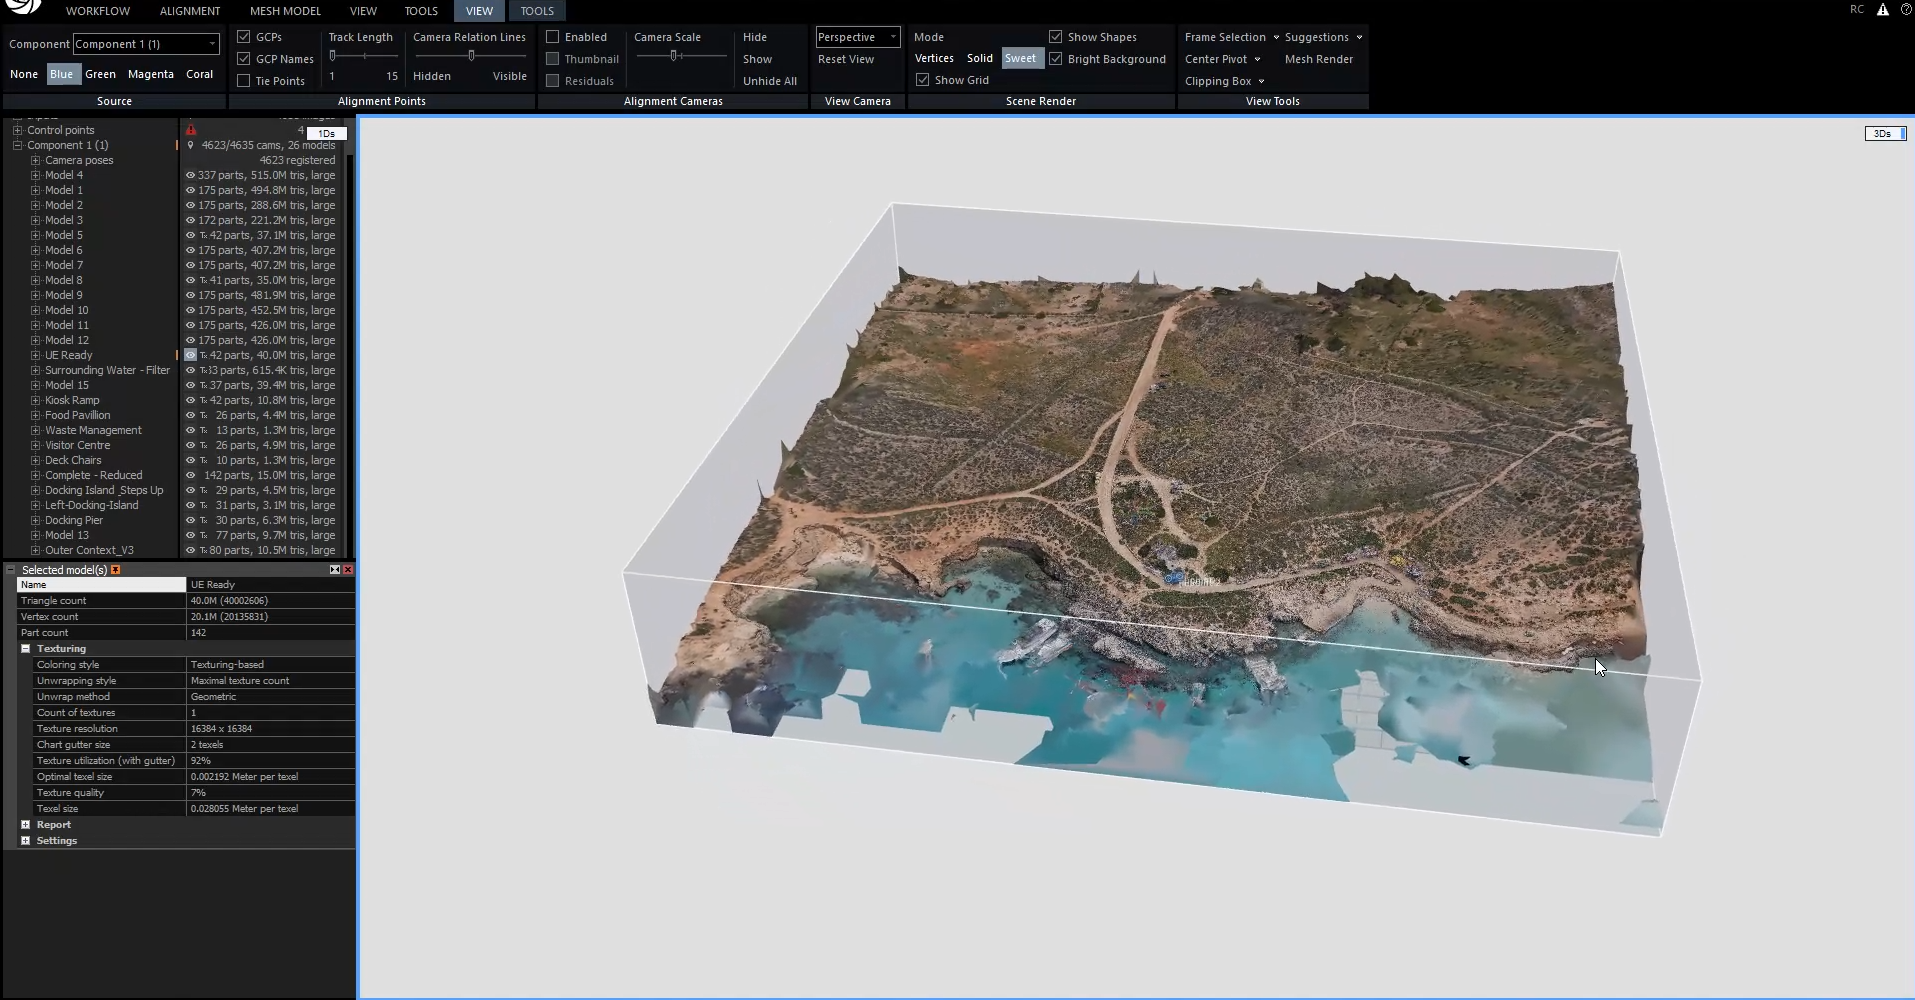This screenshot has width=1915, height=1000.
Task: Uncheck the GCP Names checkbox
Action: pyautogui.click(x=243, y=59)
